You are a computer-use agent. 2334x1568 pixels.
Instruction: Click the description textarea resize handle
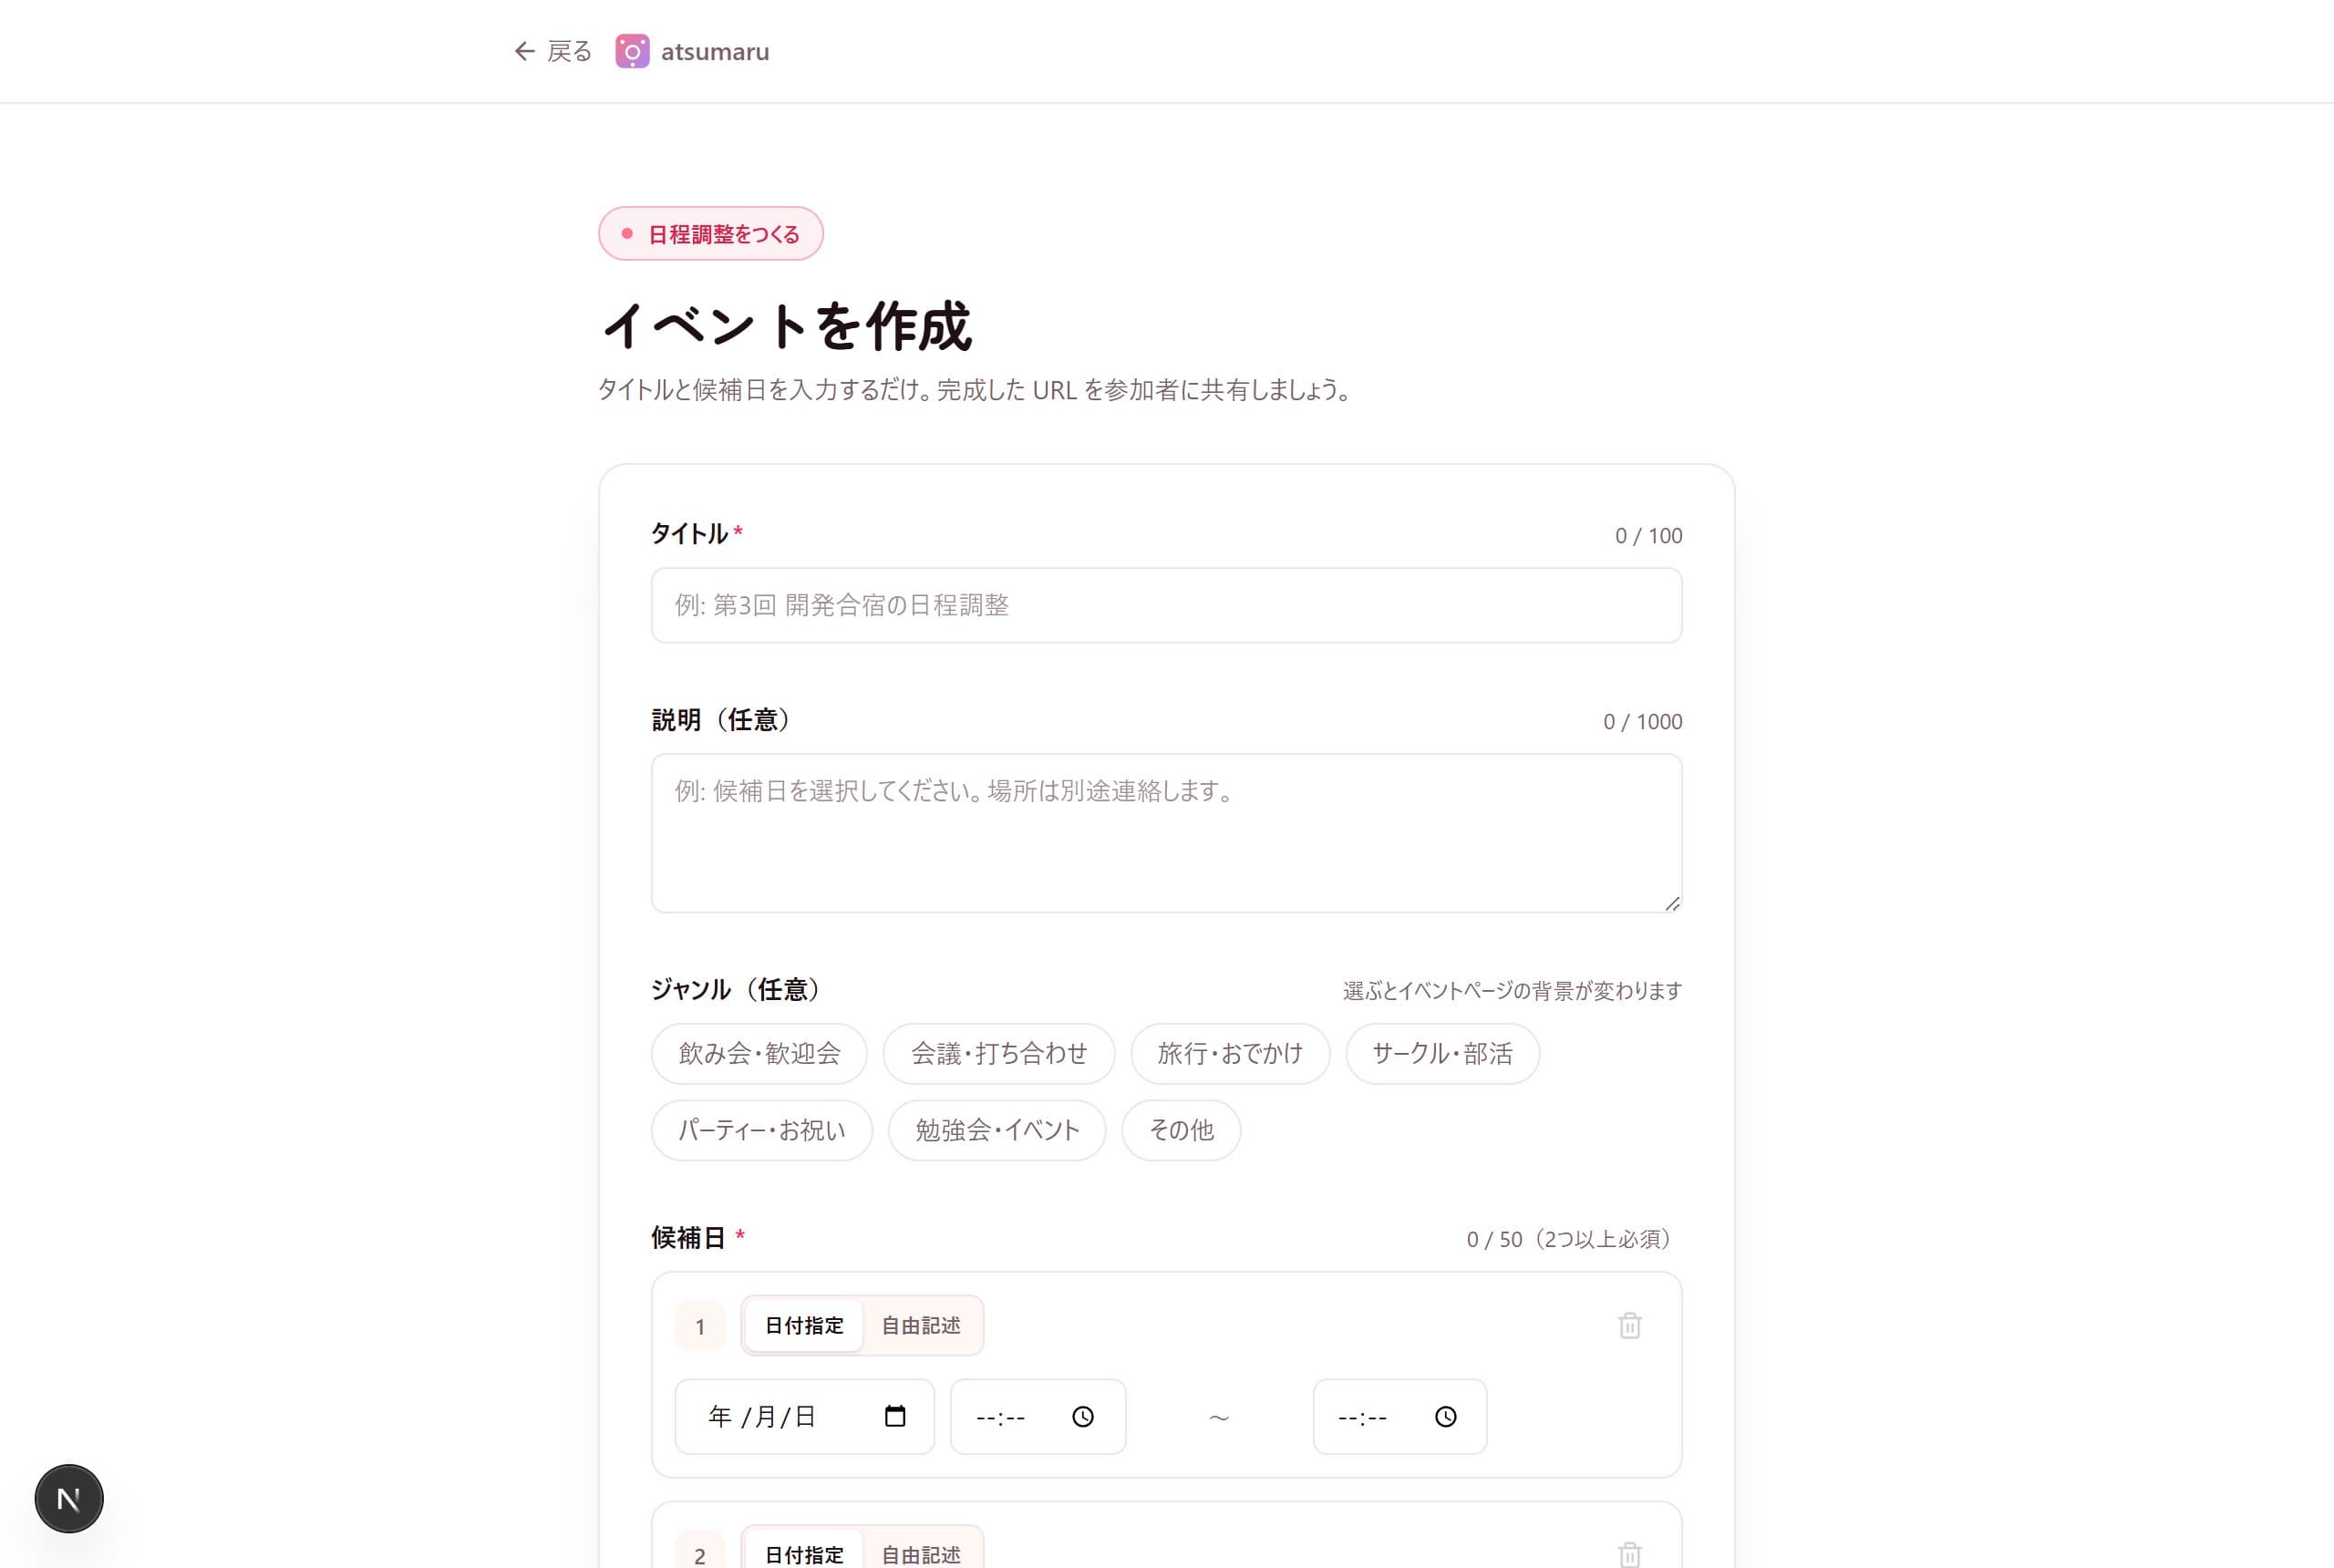coord(1672,903)
